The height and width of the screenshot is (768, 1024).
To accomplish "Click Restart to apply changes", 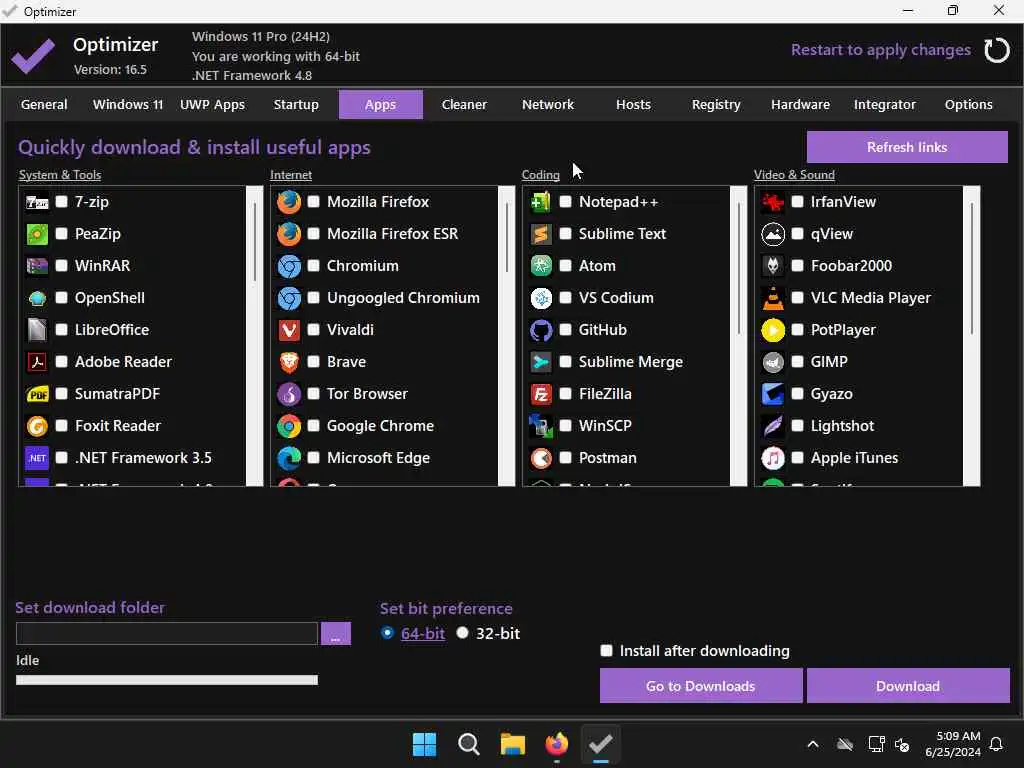I will tap(880, 50).
